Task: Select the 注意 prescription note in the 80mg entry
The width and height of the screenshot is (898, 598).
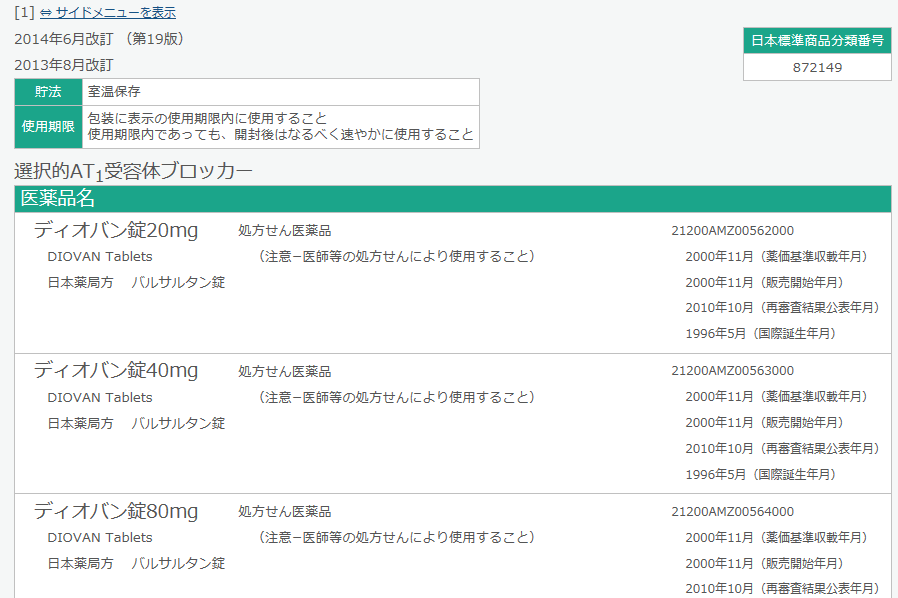Action: 396,537
